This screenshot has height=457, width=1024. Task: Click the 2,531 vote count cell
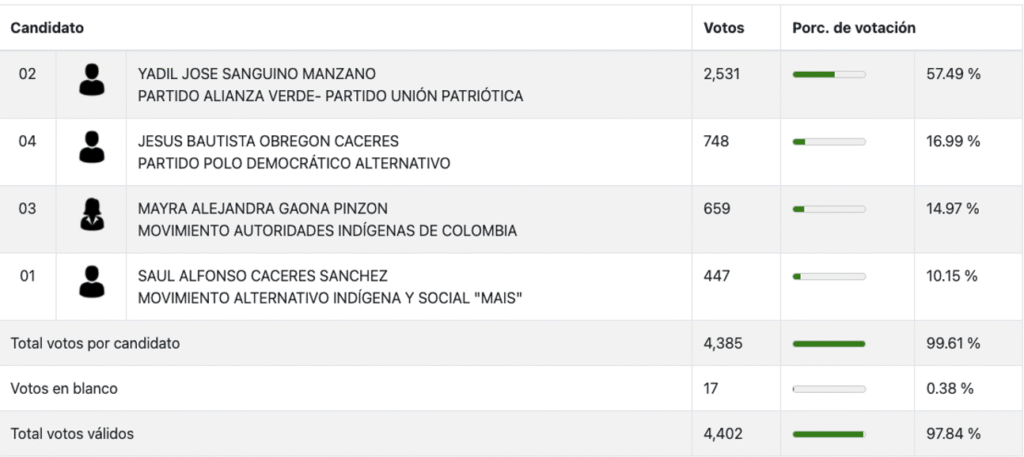pyautogui.click(x=721, y=74)
